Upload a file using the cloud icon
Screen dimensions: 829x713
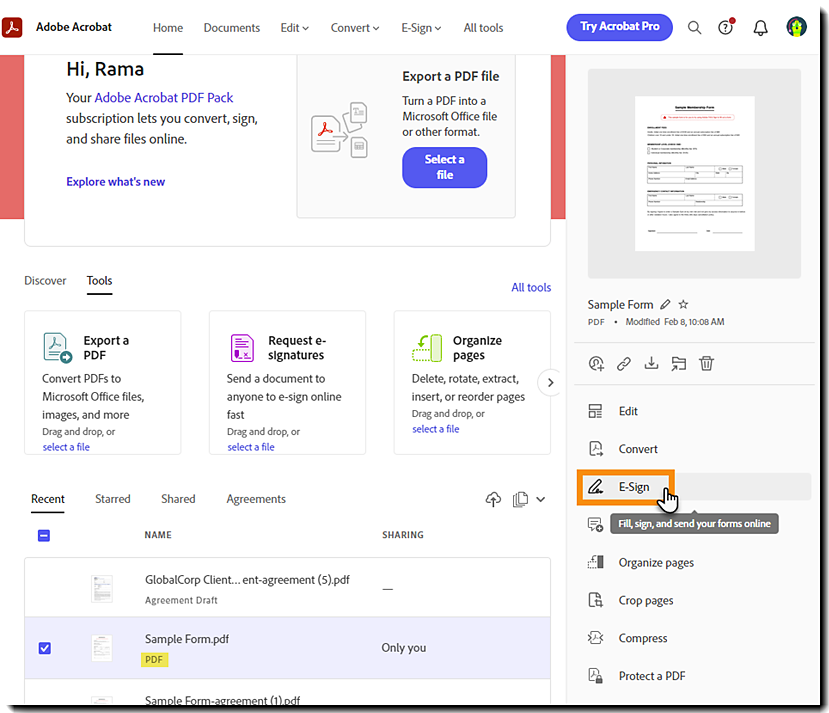(x=493, y=499)
